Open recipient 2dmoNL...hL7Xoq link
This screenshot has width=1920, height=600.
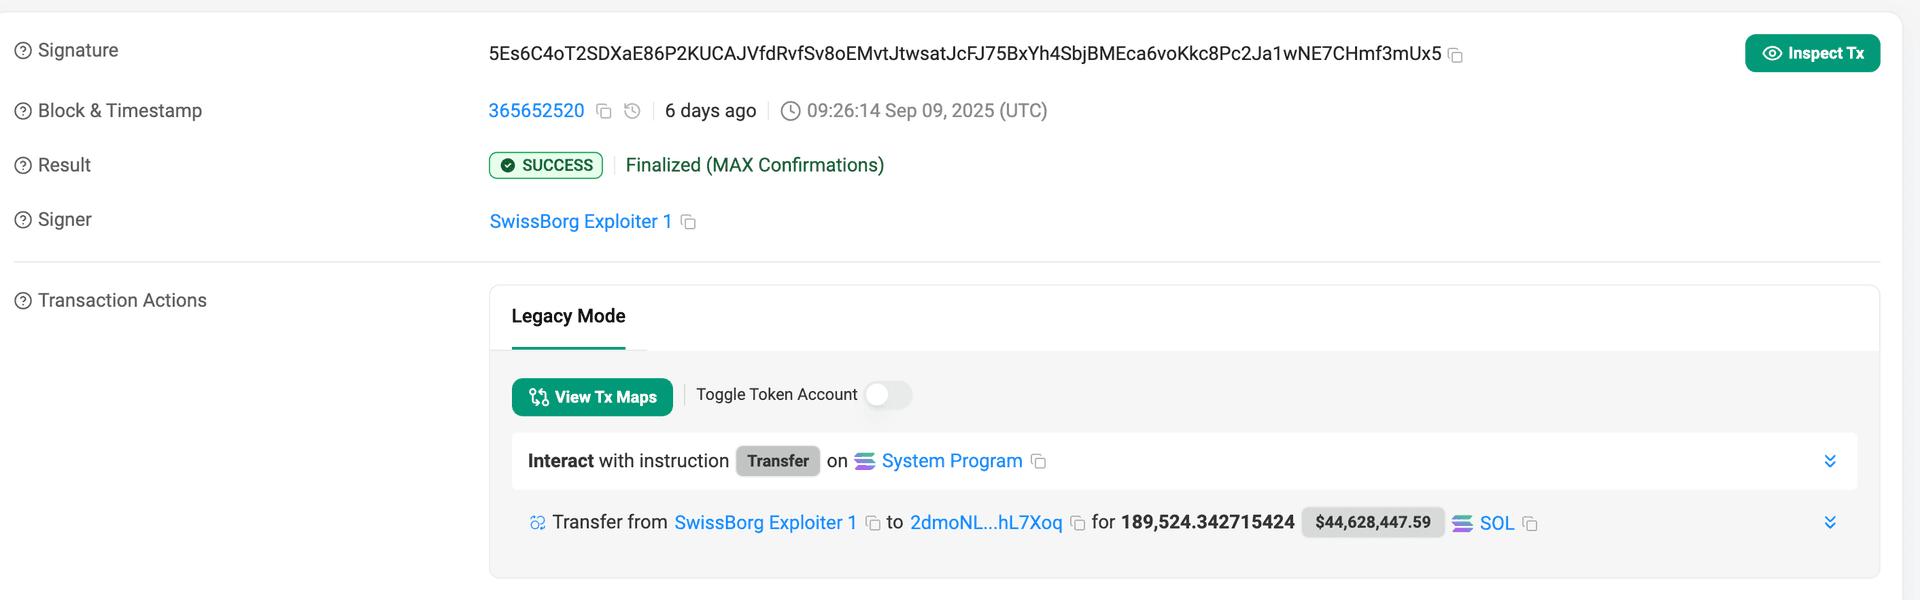pyautogui.click(x=986, y=522)
